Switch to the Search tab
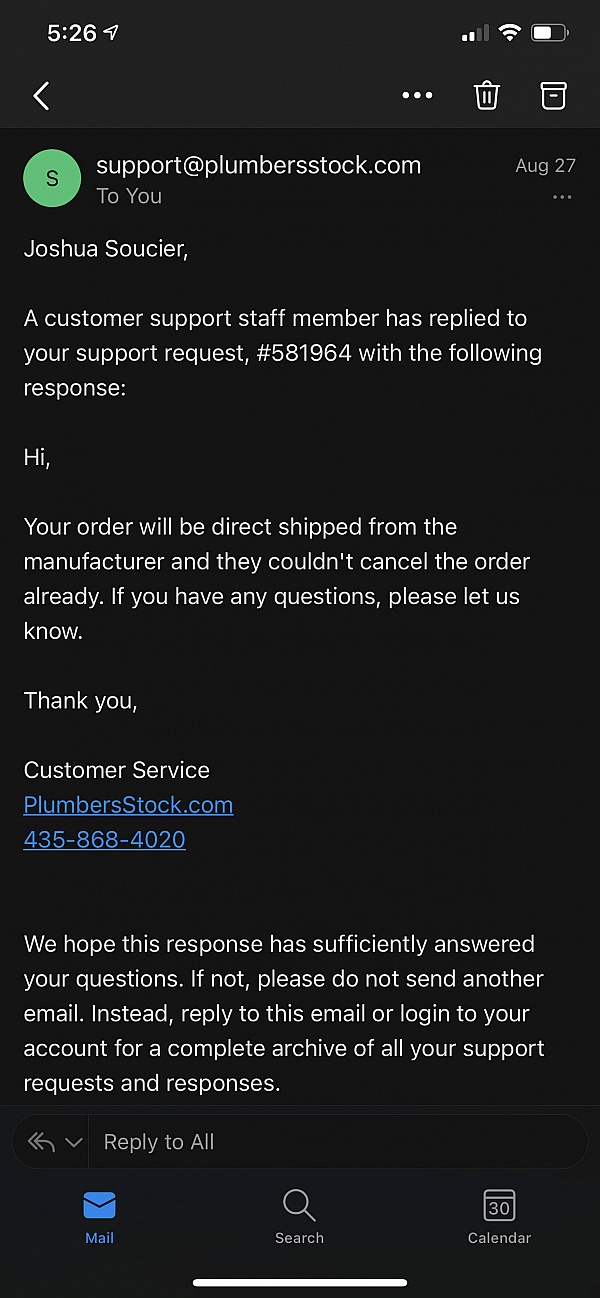Viewport: 600px width, 1298px height. (x=299, y=1216)
